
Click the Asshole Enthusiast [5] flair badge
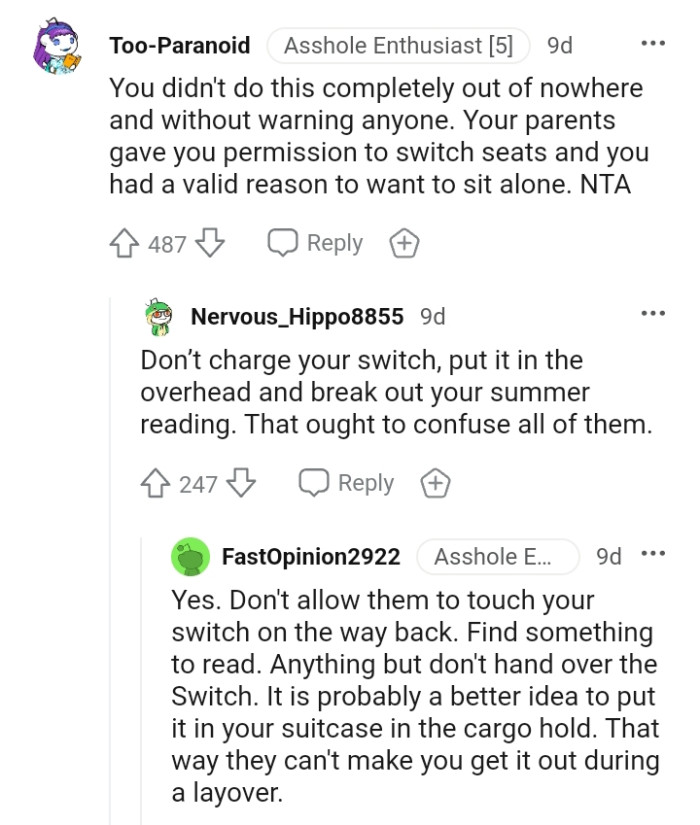398,44
